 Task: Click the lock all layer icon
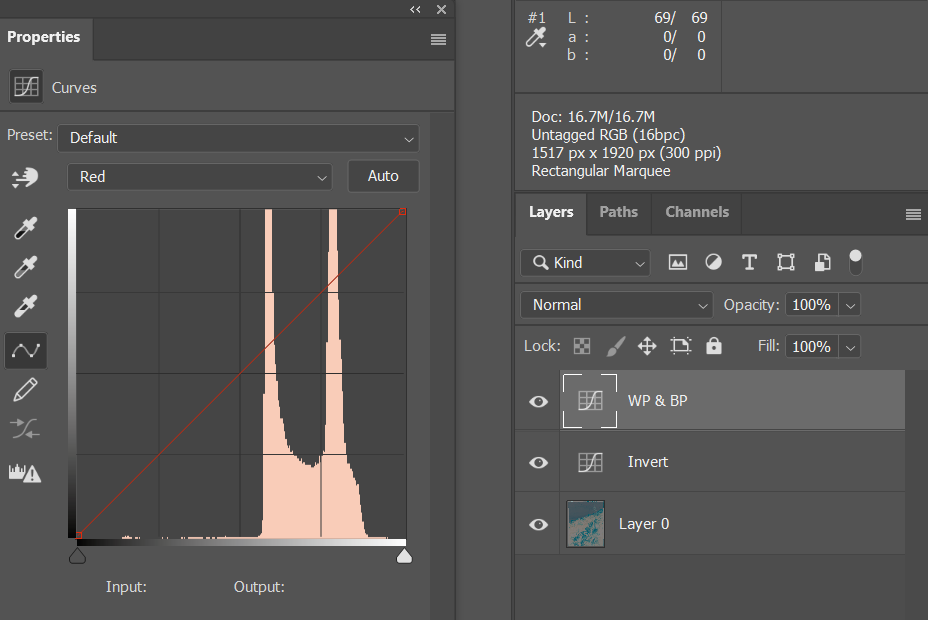click(x=713, y=346)
